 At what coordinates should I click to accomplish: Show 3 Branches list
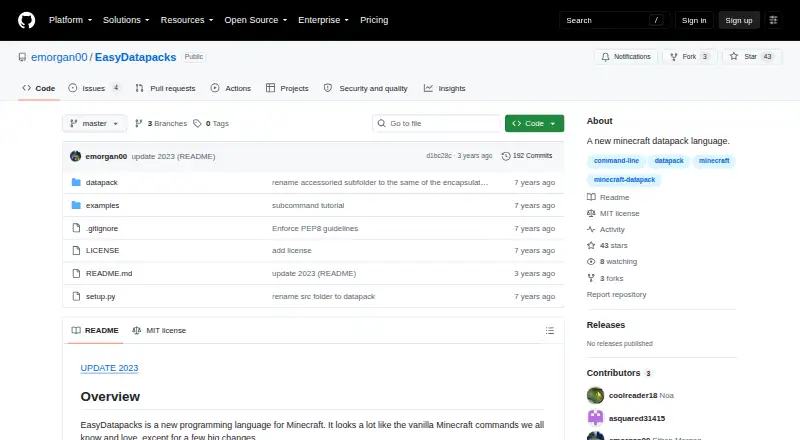(161, 124)
